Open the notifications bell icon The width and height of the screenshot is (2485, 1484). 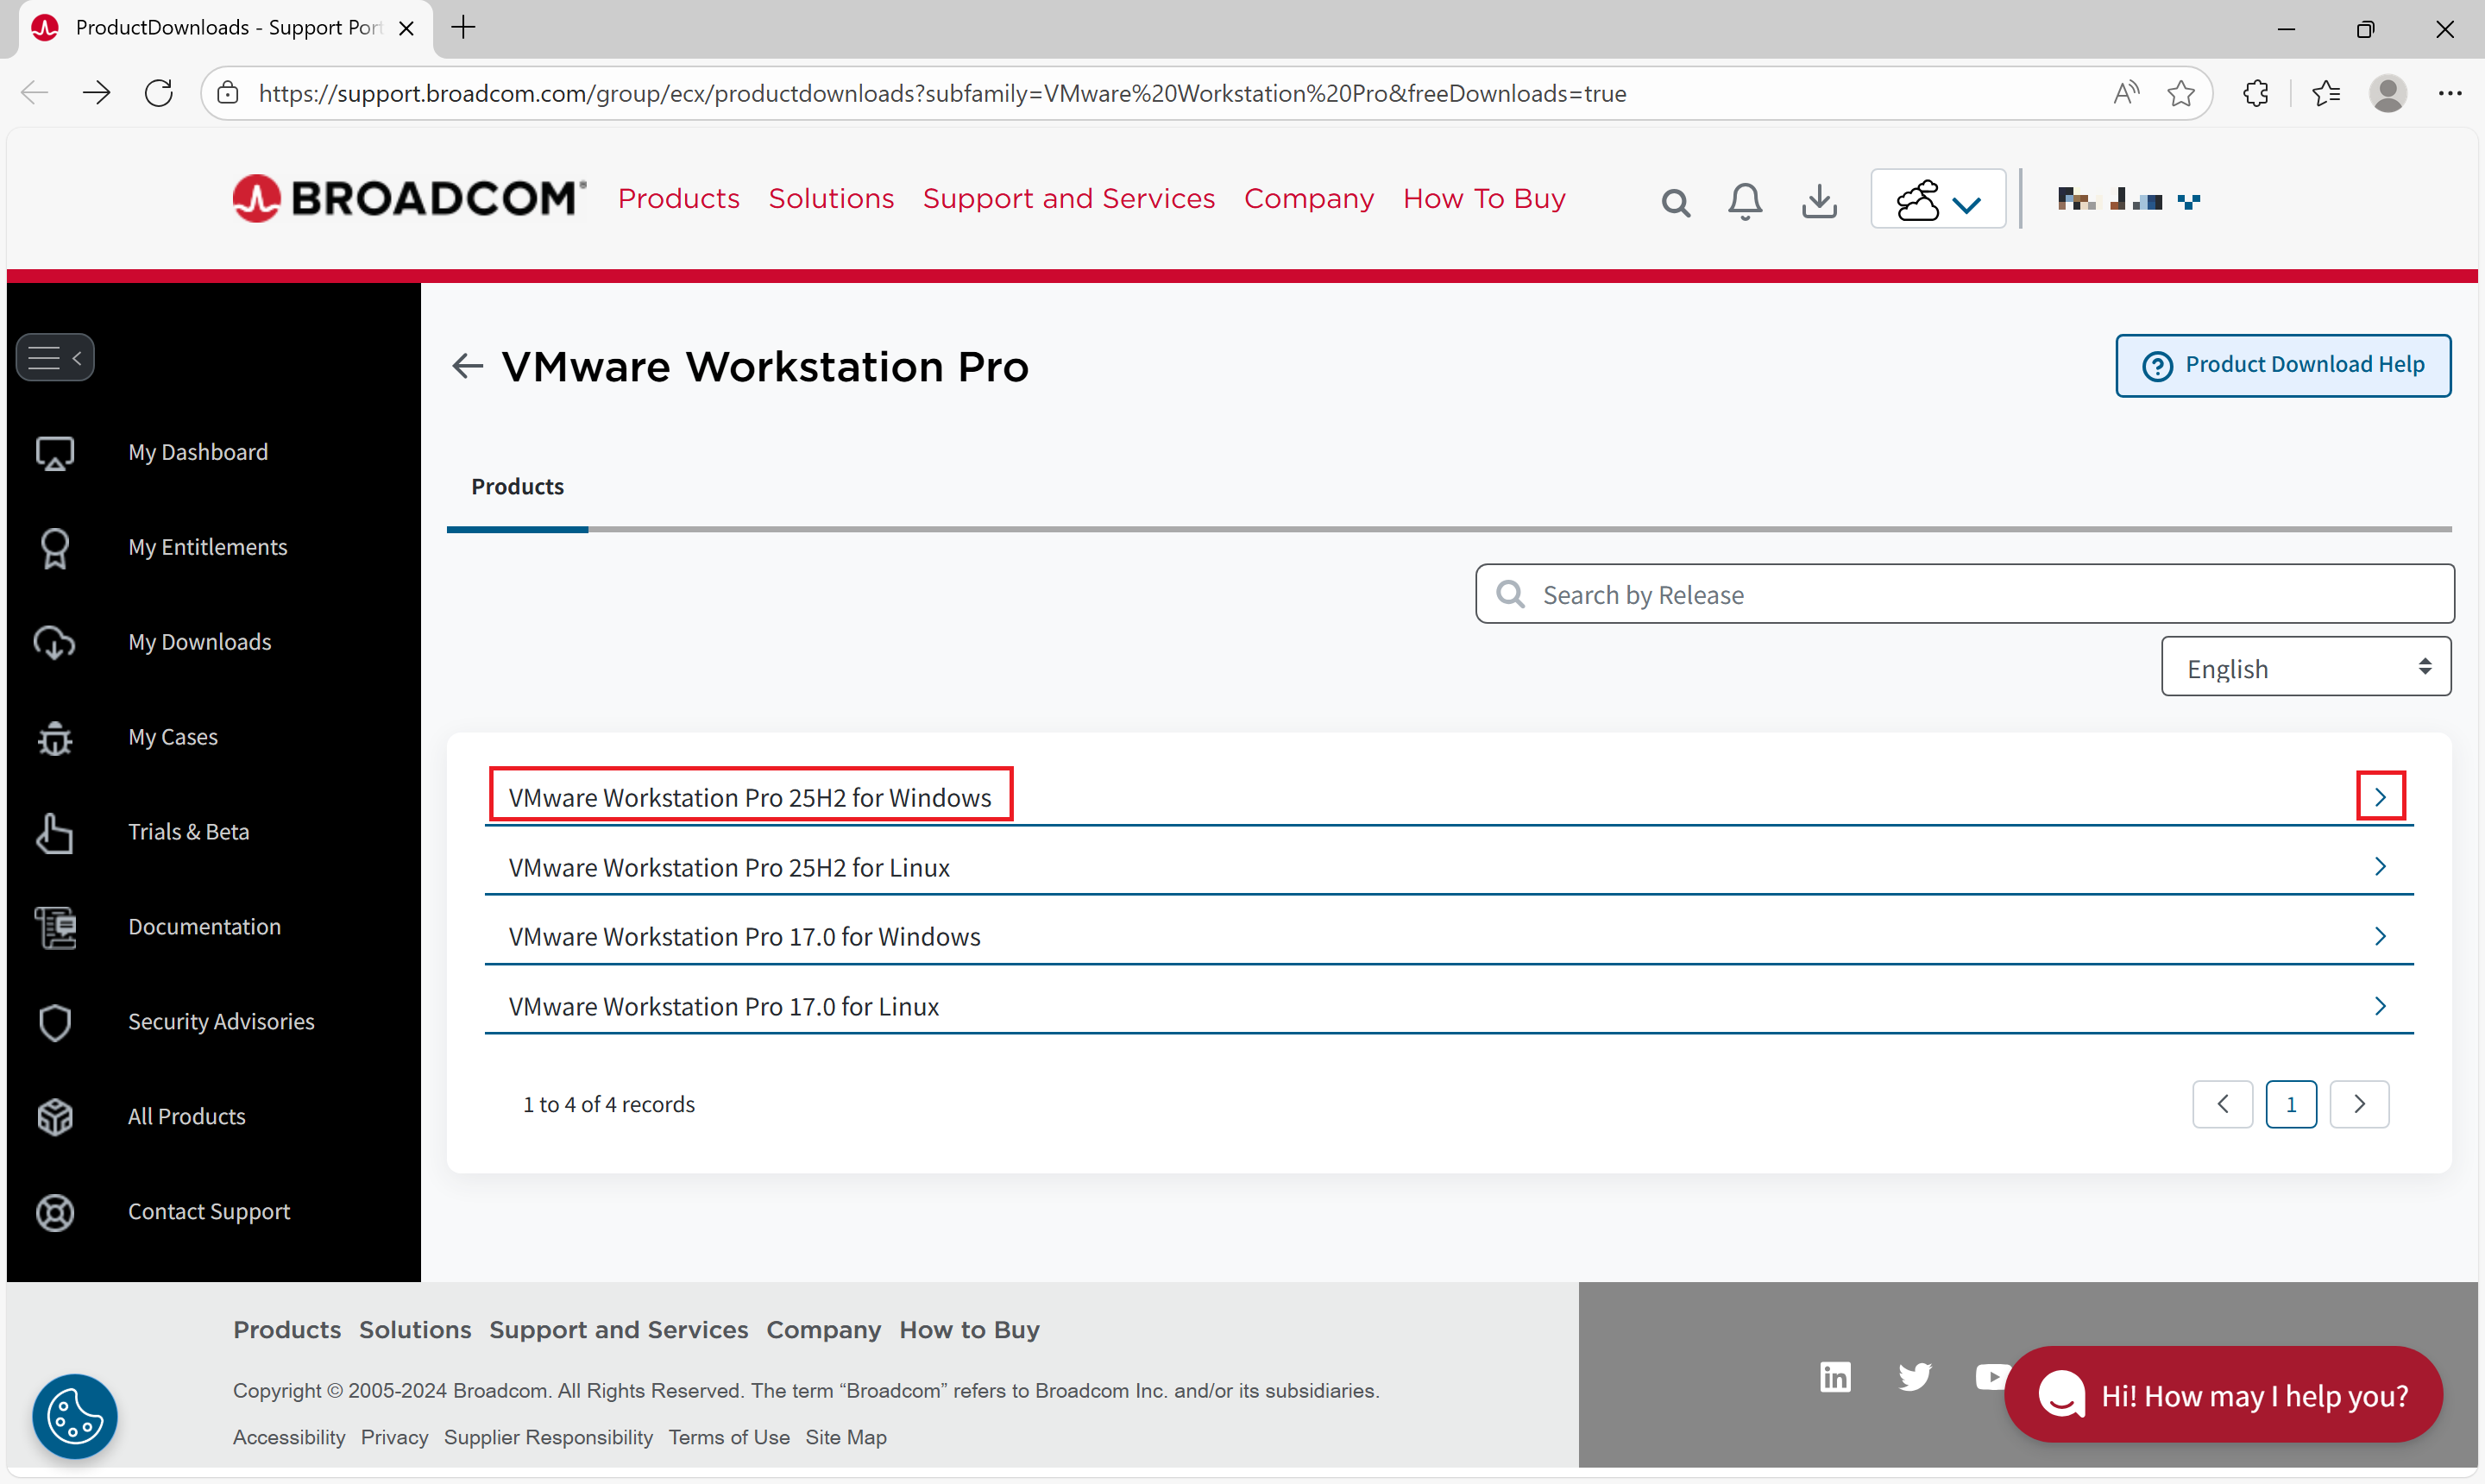click(1745, 201)
